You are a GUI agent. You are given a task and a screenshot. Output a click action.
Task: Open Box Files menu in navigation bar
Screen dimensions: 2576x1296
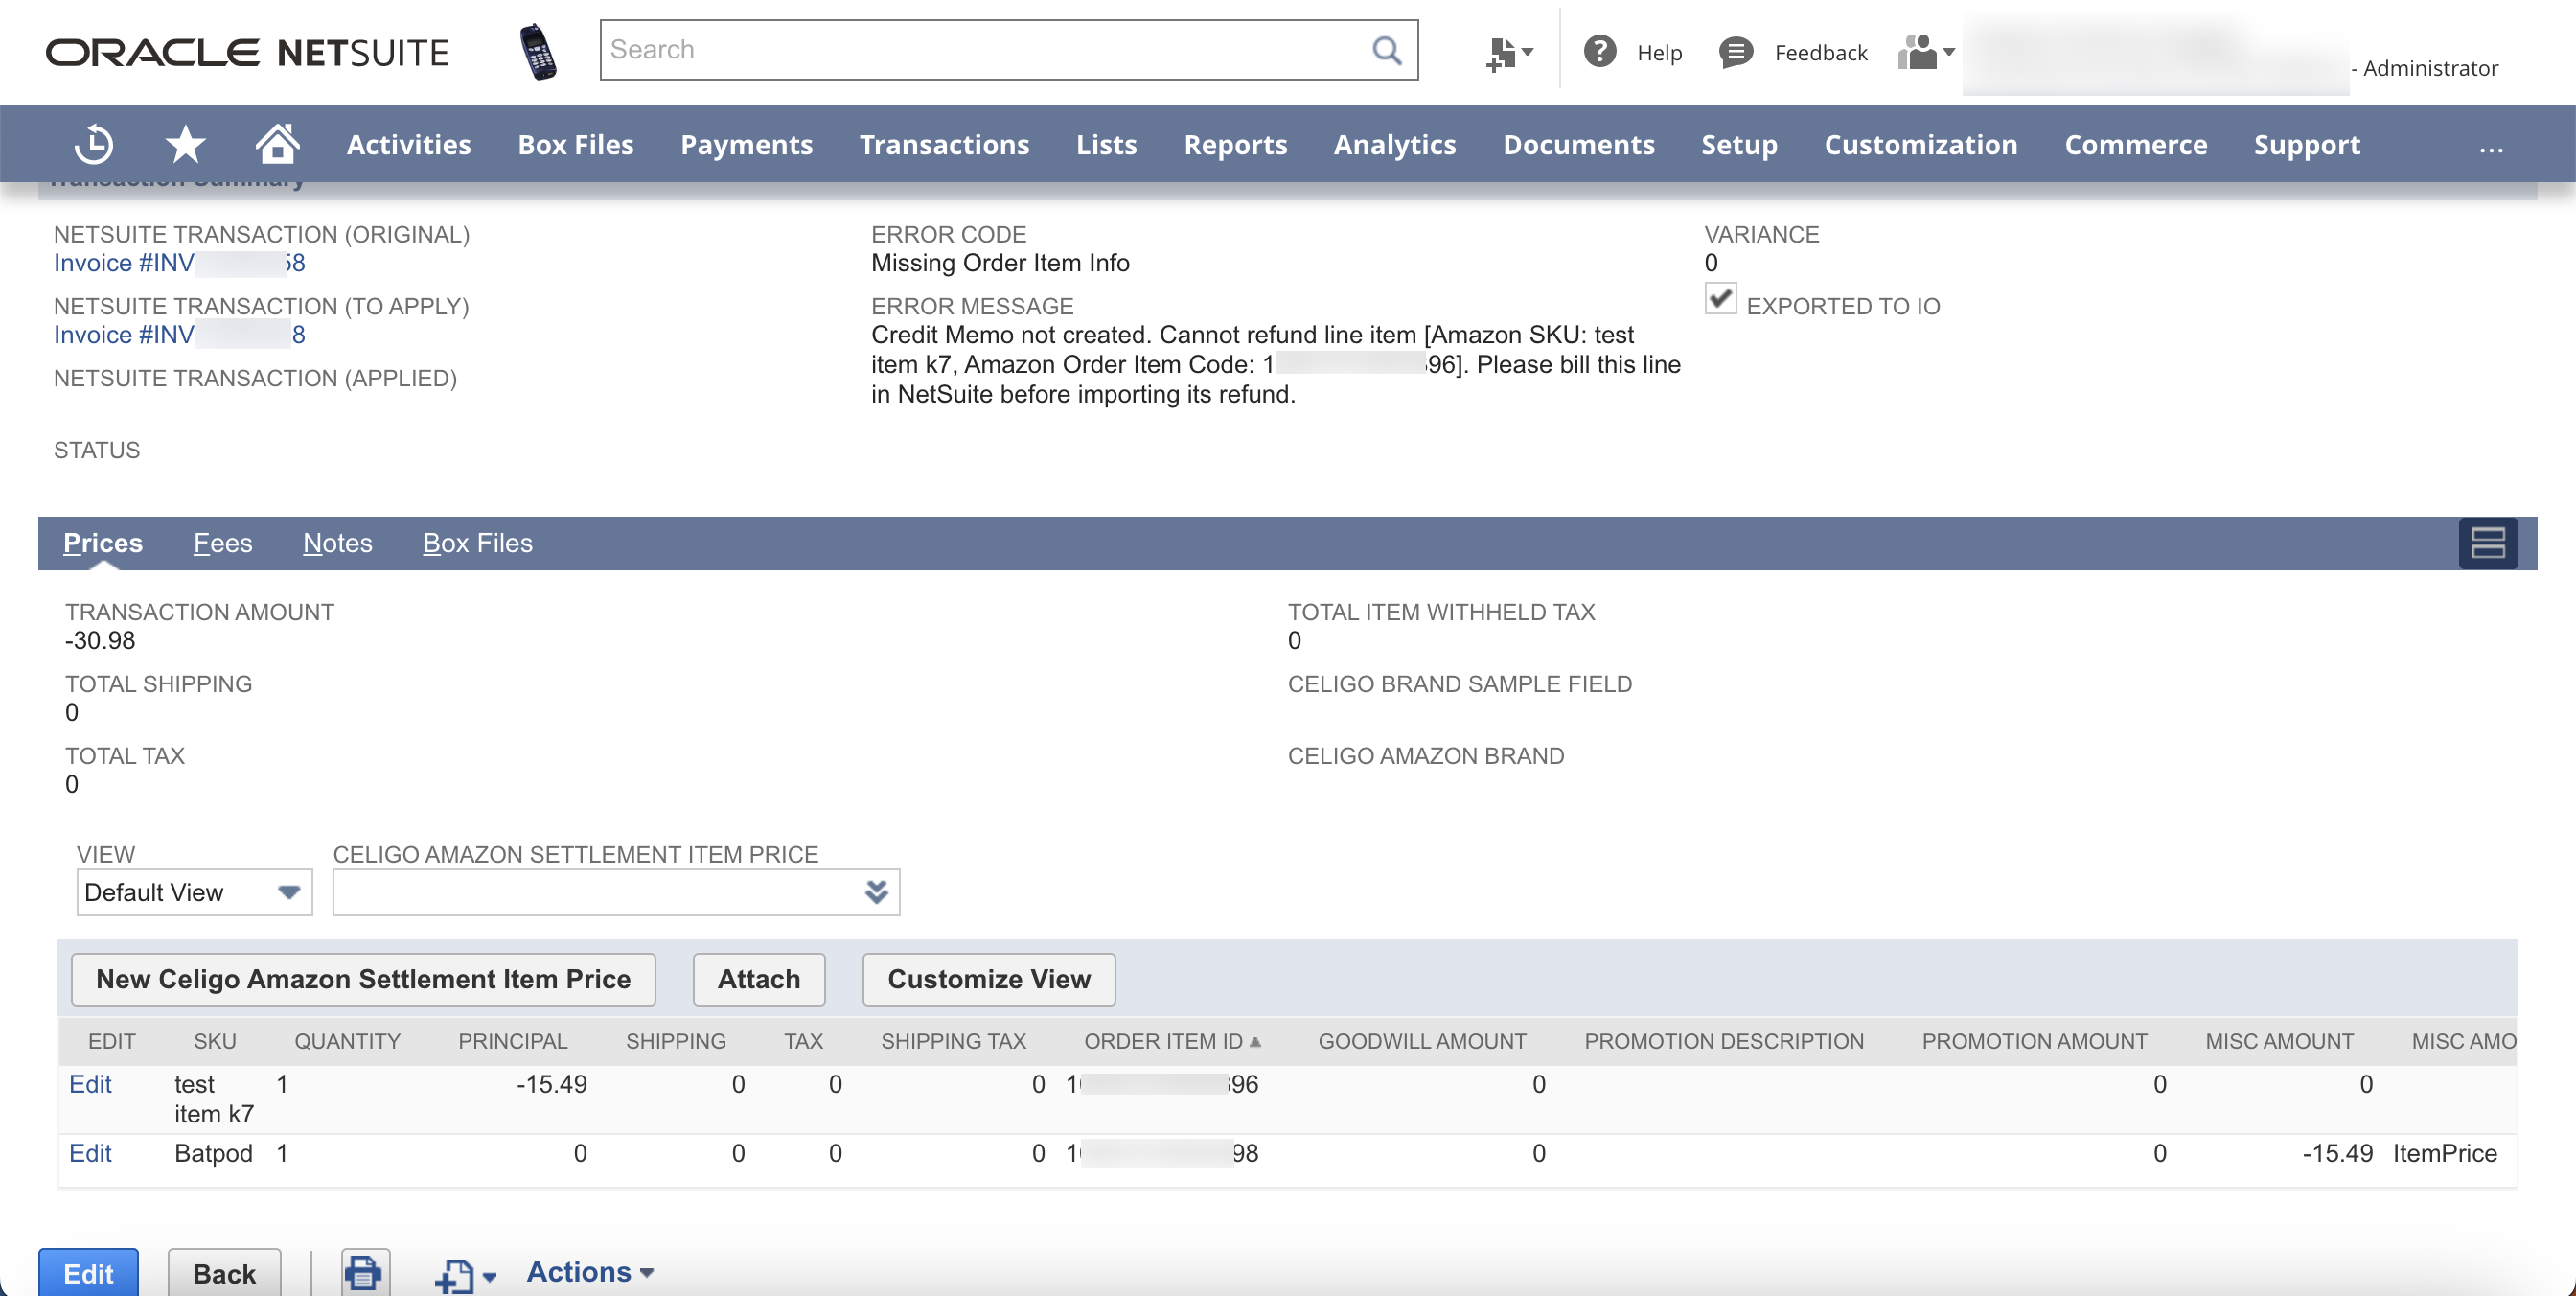(575, 145)
